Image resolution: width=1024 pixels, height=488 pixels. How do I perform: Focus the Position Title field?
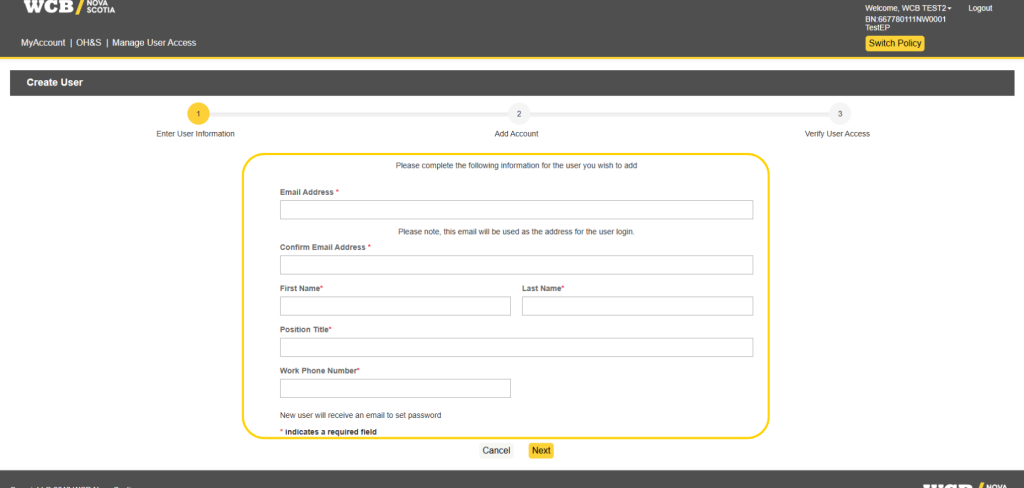pyautogui.click(x=516, y=347)
